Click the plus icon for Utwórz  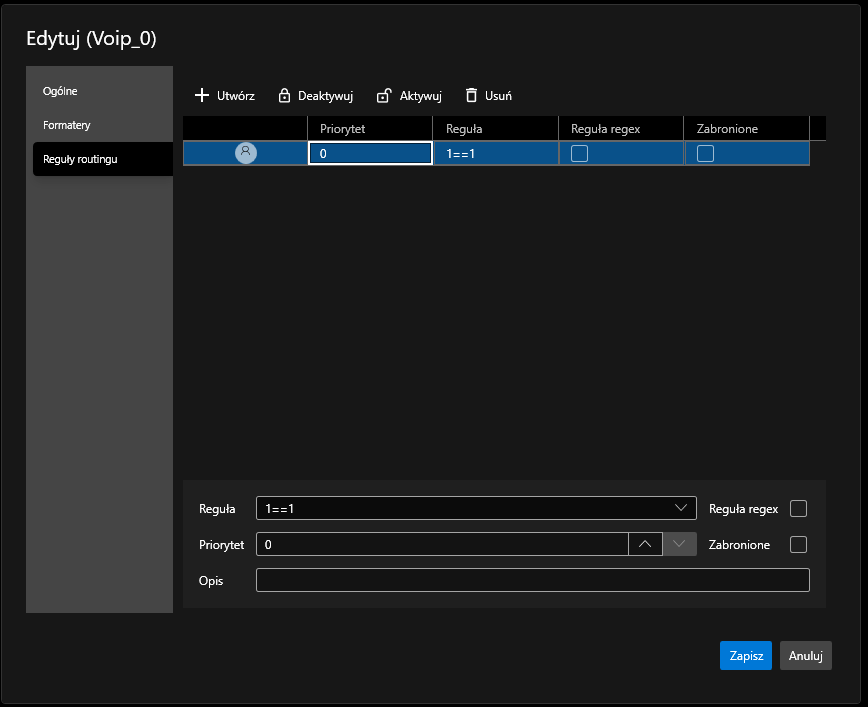(x=201, y=96)
